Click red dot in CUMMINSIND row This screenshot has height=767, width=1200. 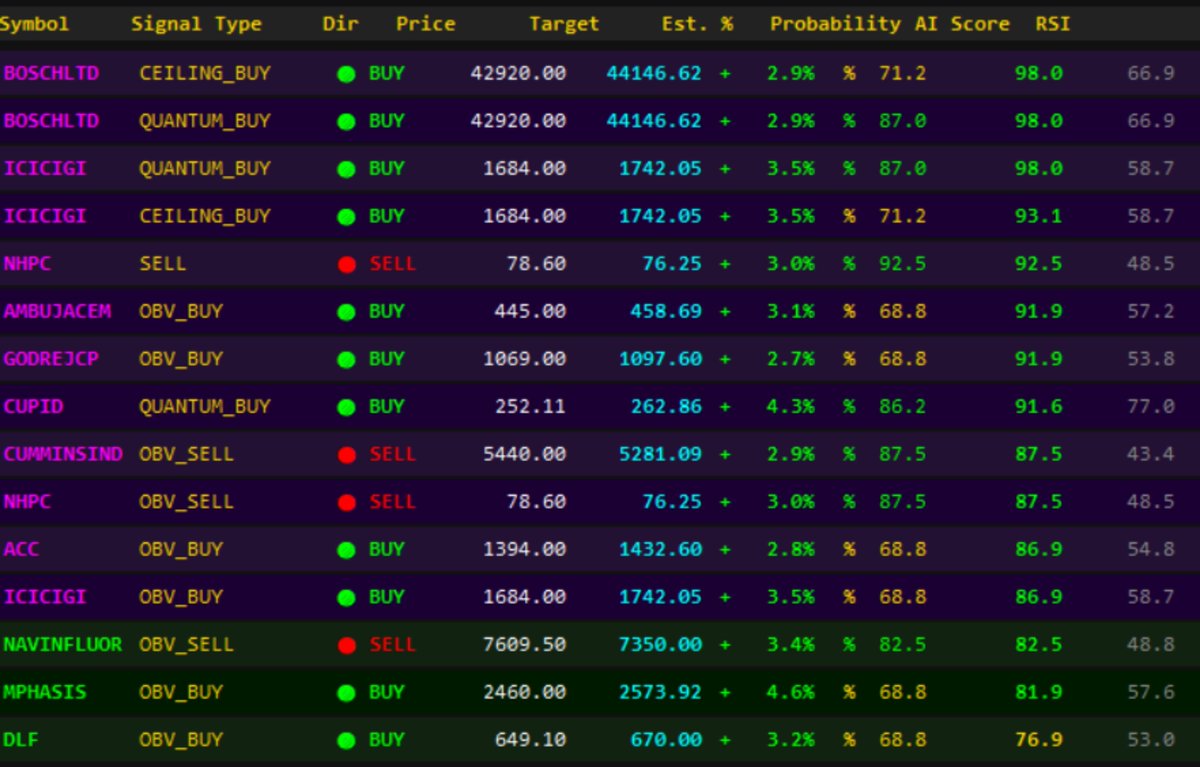tap(346, 455)
